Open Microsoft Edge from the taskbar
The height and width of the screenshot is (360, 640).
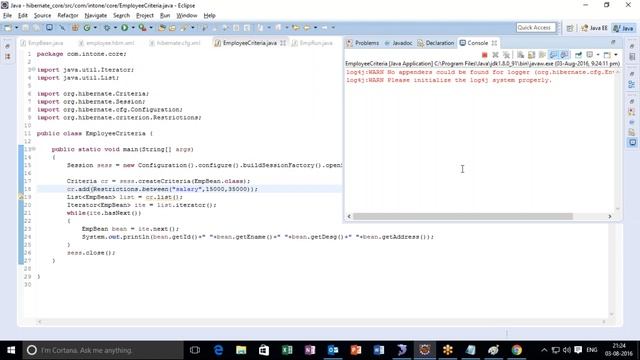pos(218,350)
